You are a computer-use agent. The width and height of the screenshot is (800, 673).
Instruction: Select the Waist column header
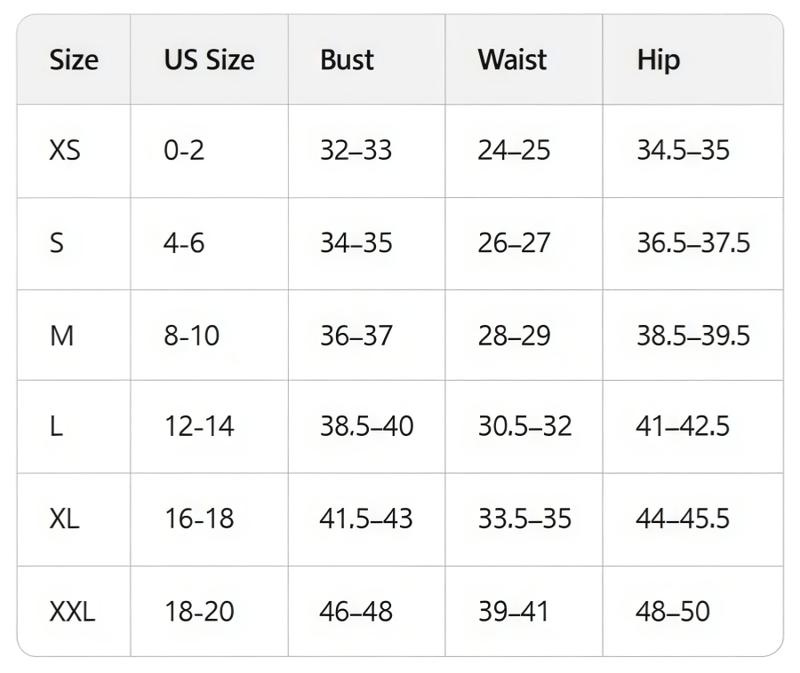pos(512,60)
